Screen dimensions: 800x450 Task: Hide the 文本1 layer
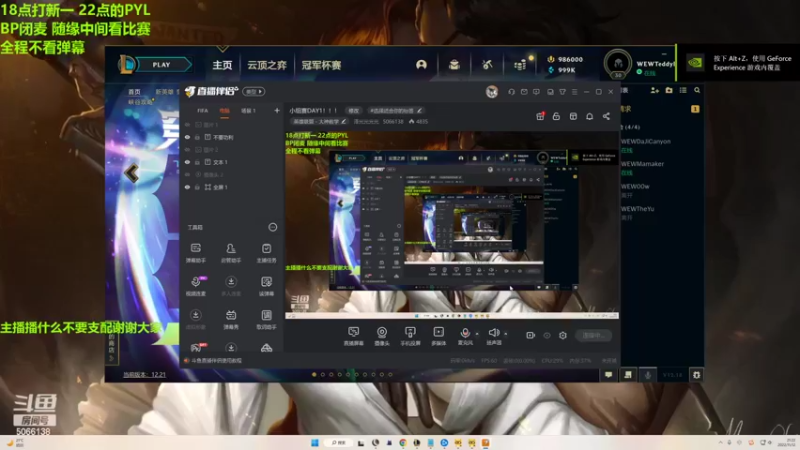click(187, 162)
